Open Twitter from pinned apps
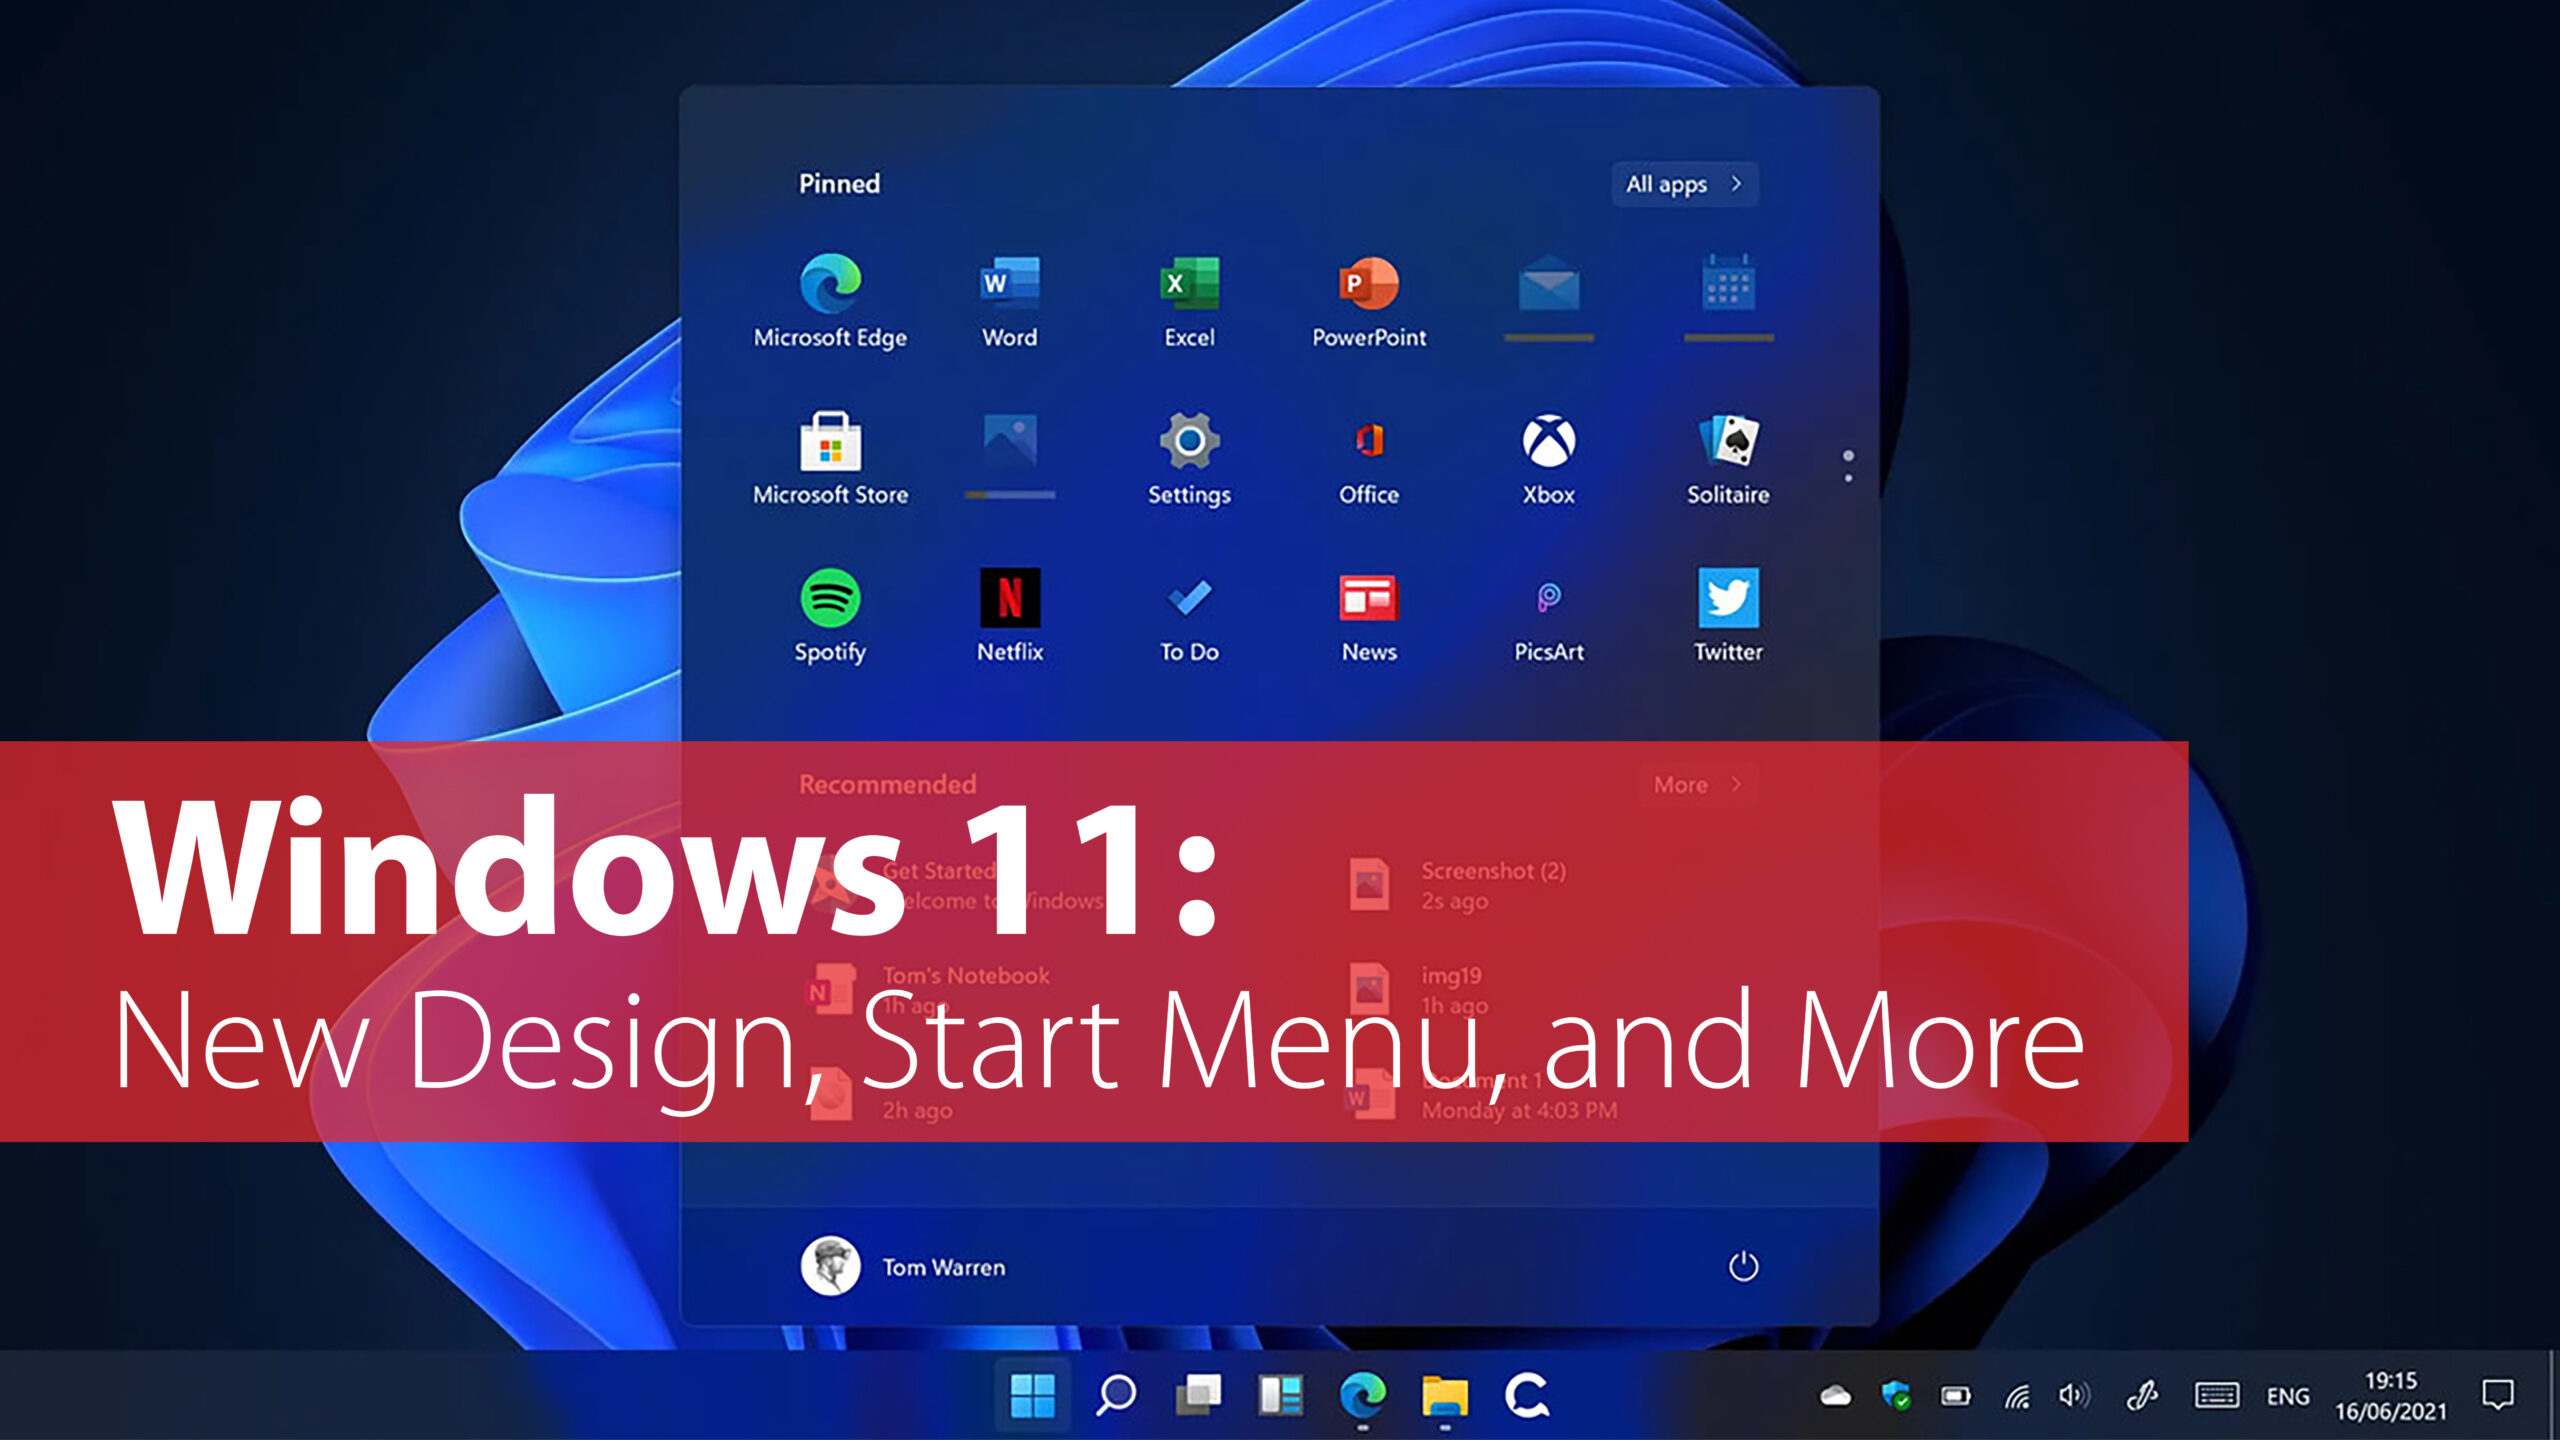 [1729, 615]
